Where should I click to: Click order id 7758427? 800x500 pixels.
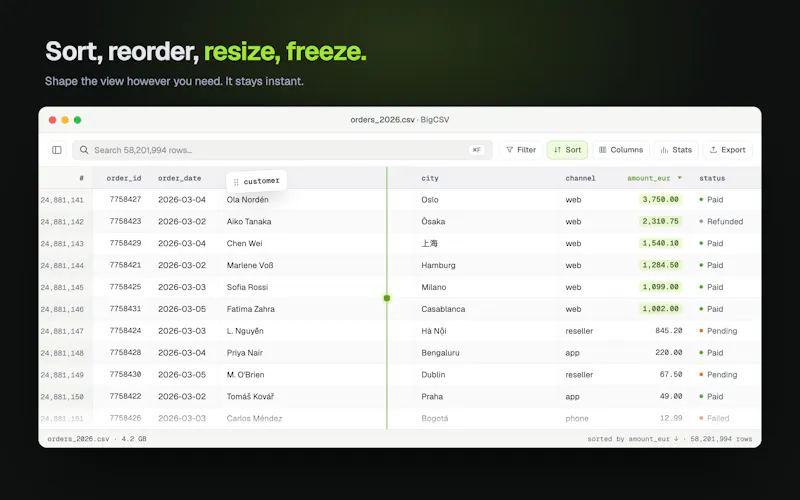click(x=125, y=199)
